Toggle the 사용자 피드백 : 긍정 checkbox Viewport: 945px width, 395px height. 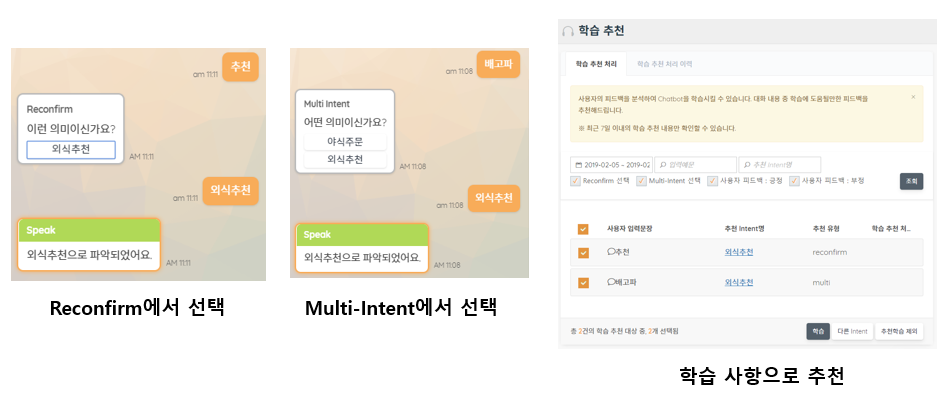712,180
